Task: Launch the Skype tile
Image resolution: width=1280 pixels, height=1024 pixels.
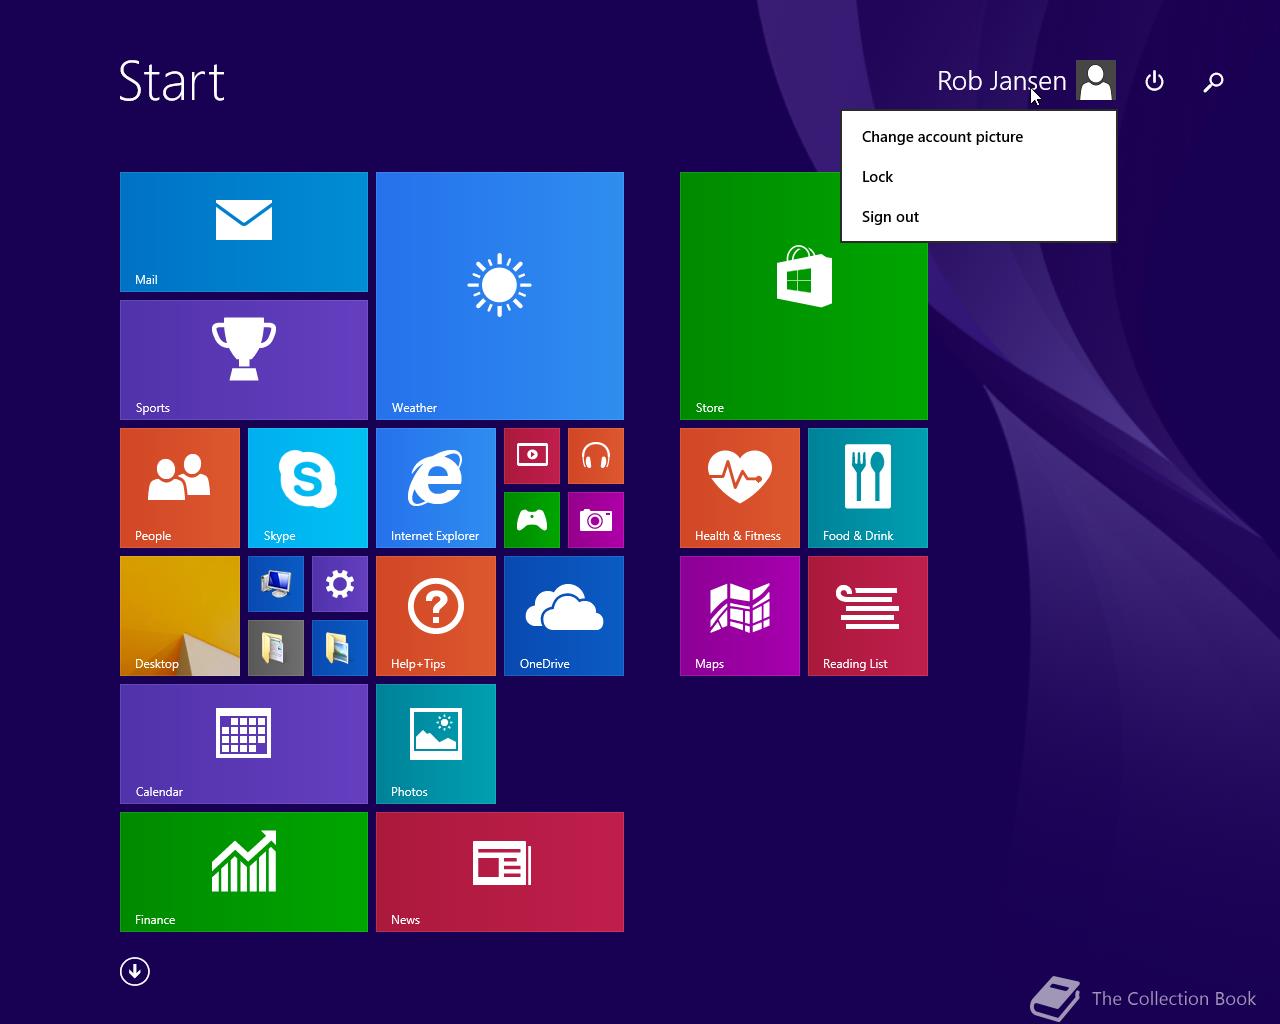Action: [308, 488]
